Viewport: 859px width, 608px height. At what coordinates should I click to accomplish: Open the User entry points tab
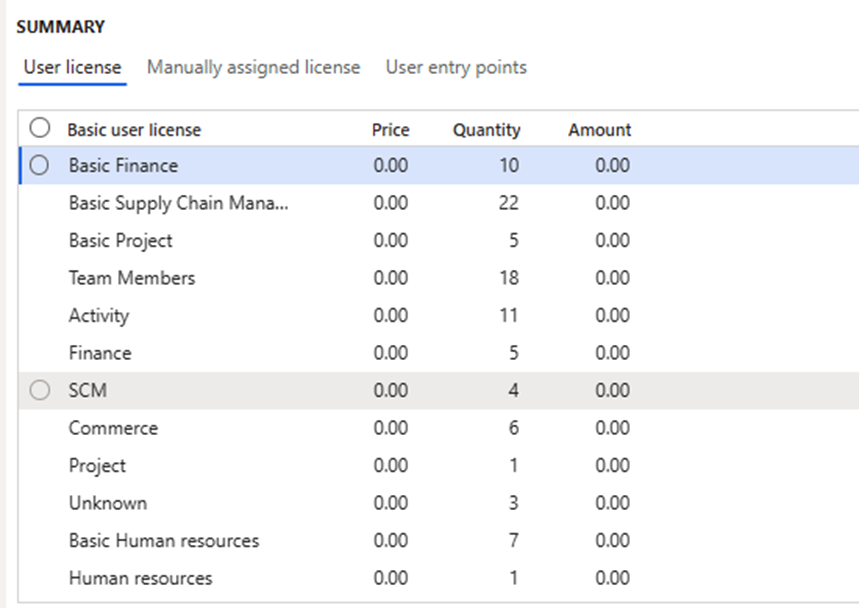click(456, 67)
